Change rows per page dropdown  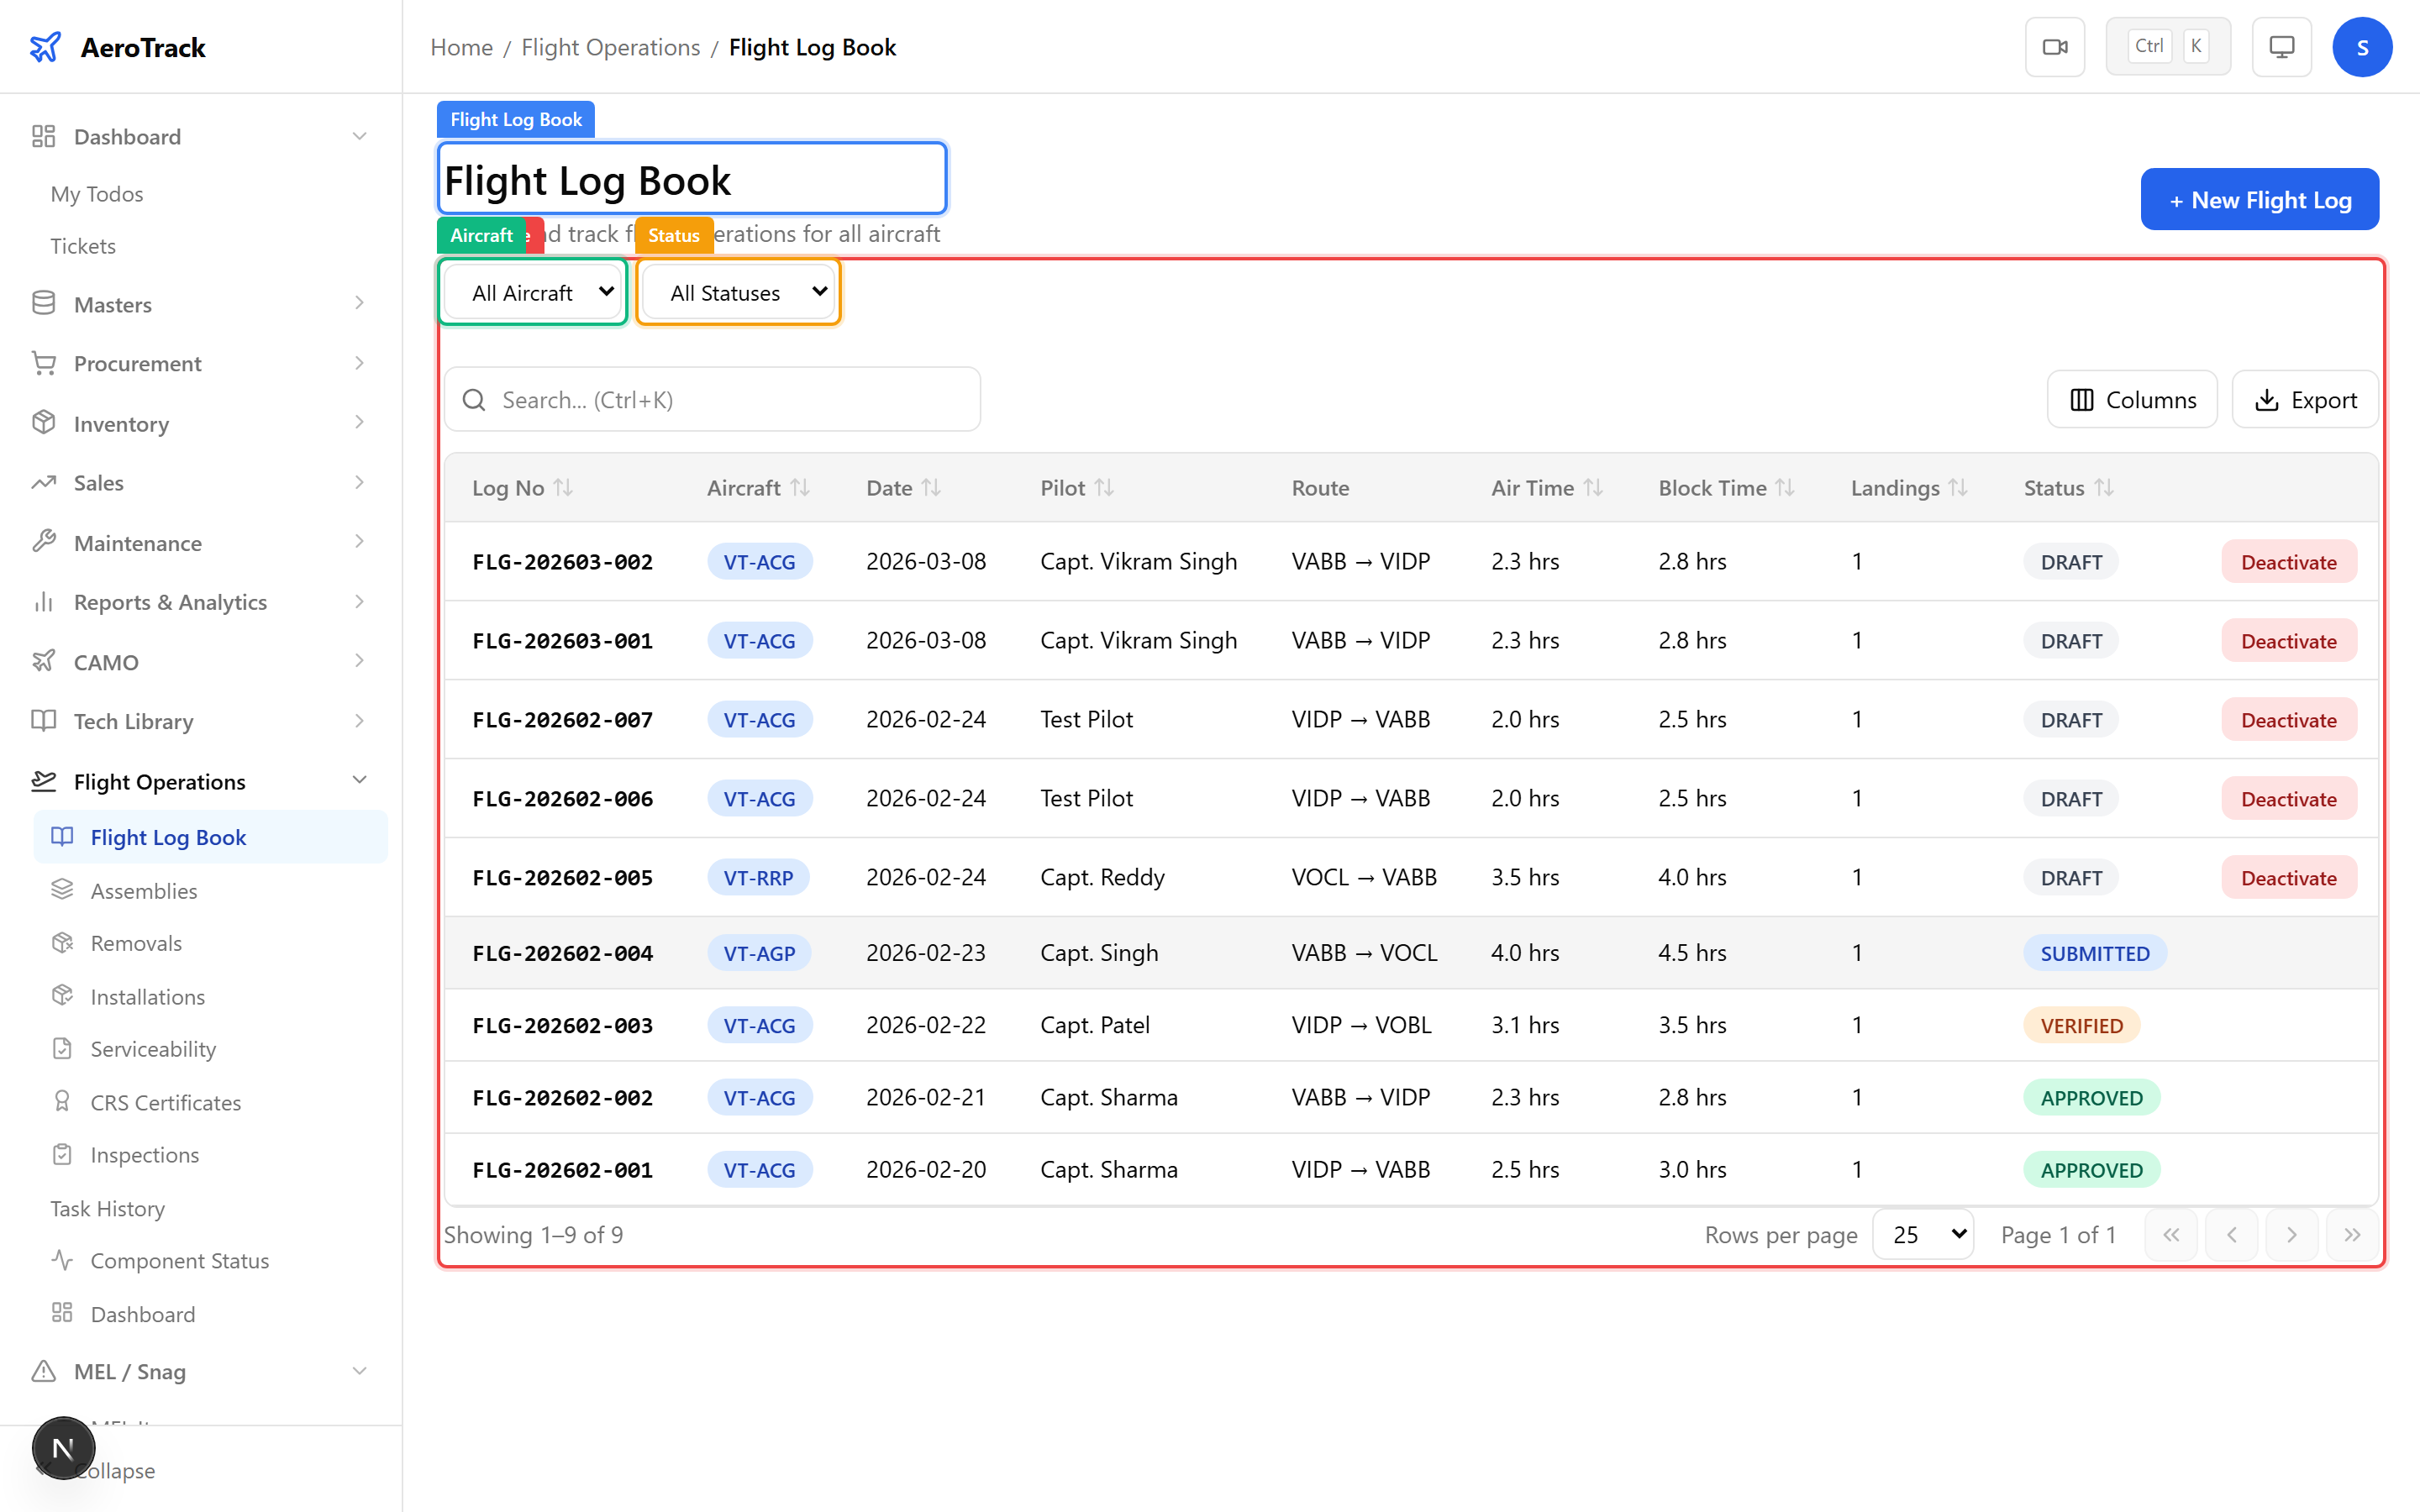[1922, 1235]
